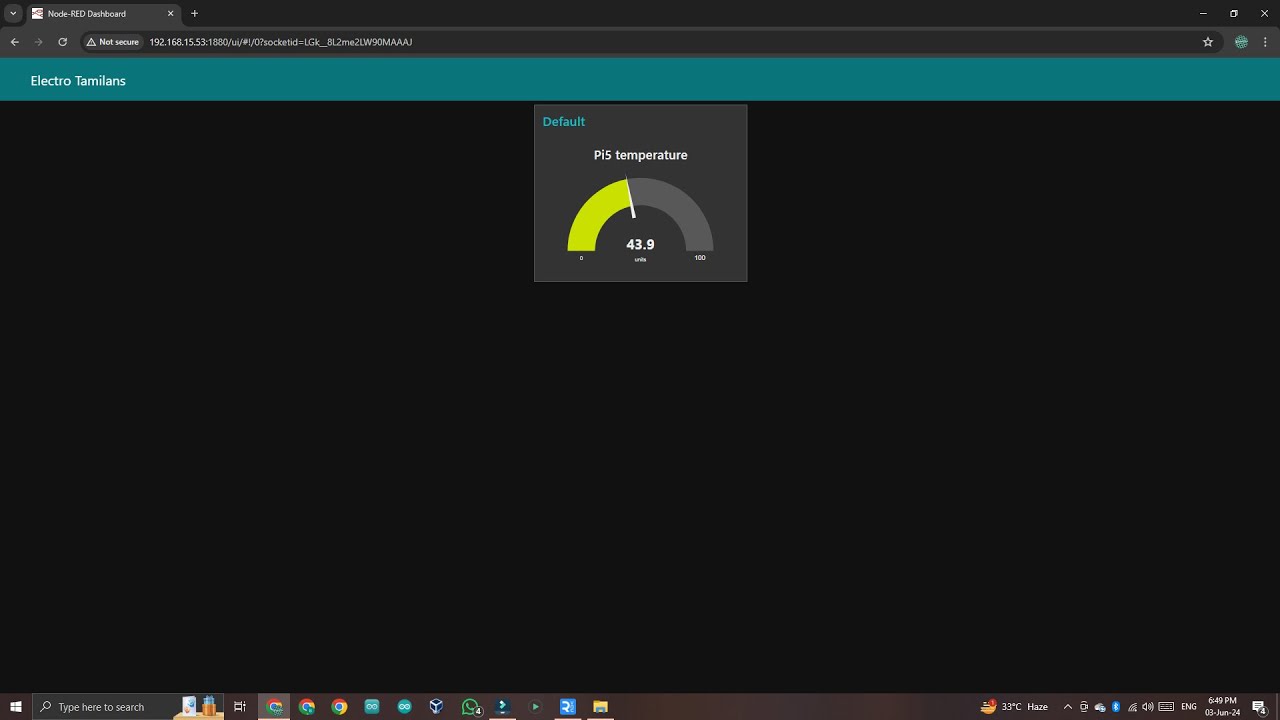Open a new browser tab

click(x=194, y=14)
